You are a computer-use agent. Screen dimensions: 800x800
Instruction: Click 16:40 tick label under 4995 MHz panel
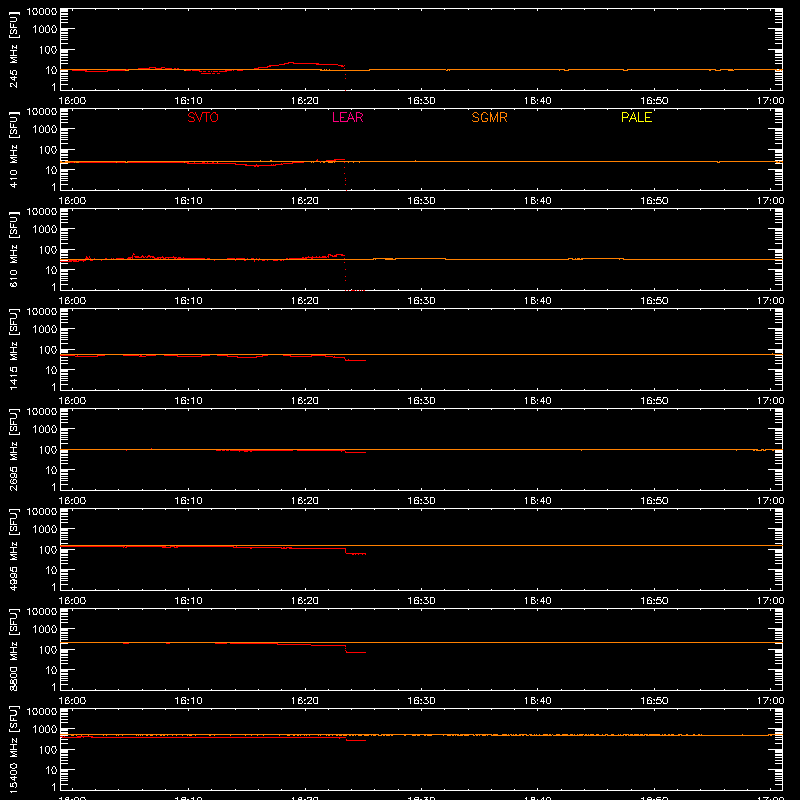pyautogui.click(x=537, y=601)
